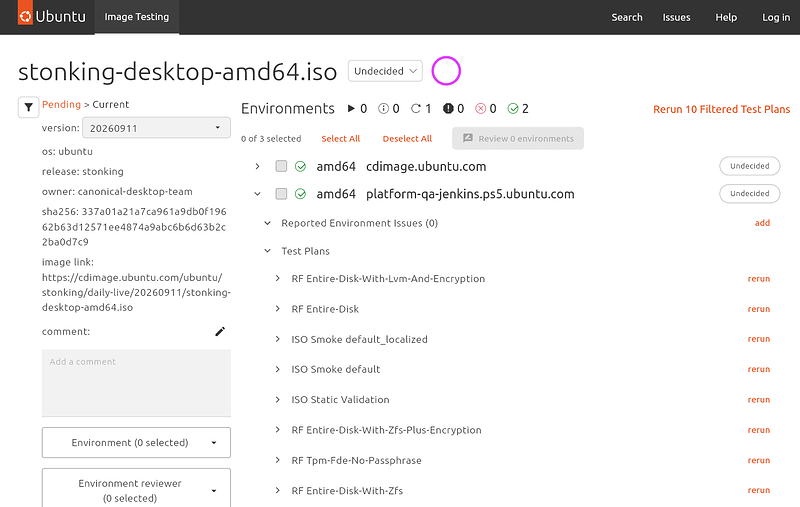Filter by black exclamation error status icon
This screenshot has height=507, width=800.
coord(448,109)
